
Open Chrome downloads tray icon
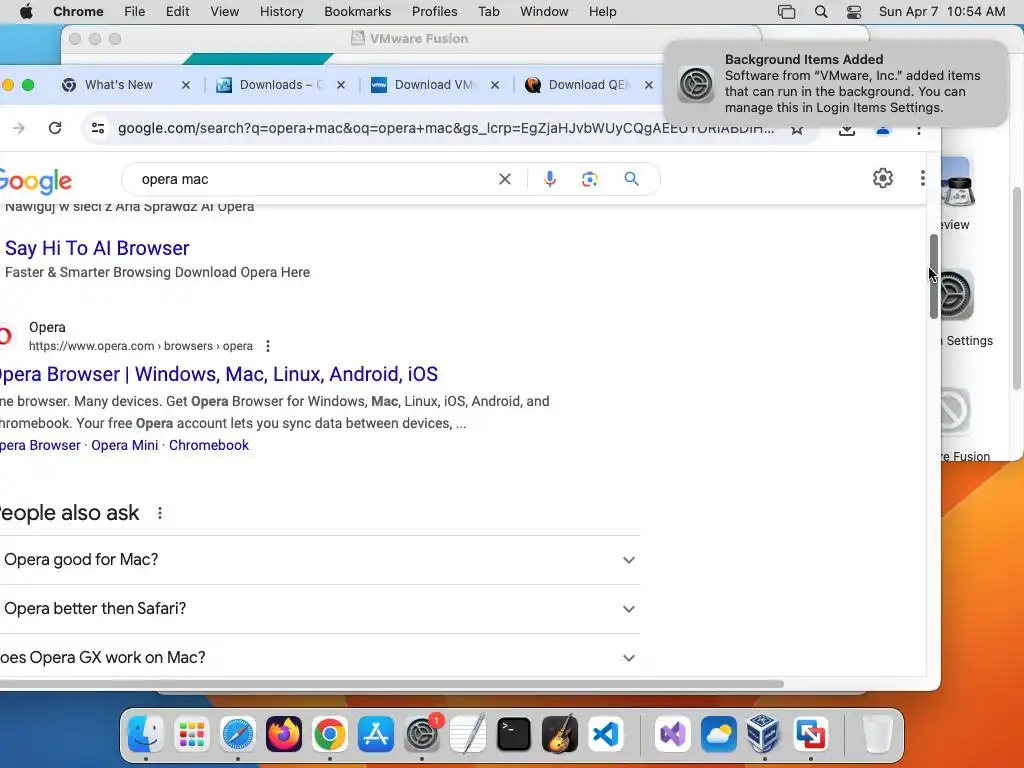(846, 131)
